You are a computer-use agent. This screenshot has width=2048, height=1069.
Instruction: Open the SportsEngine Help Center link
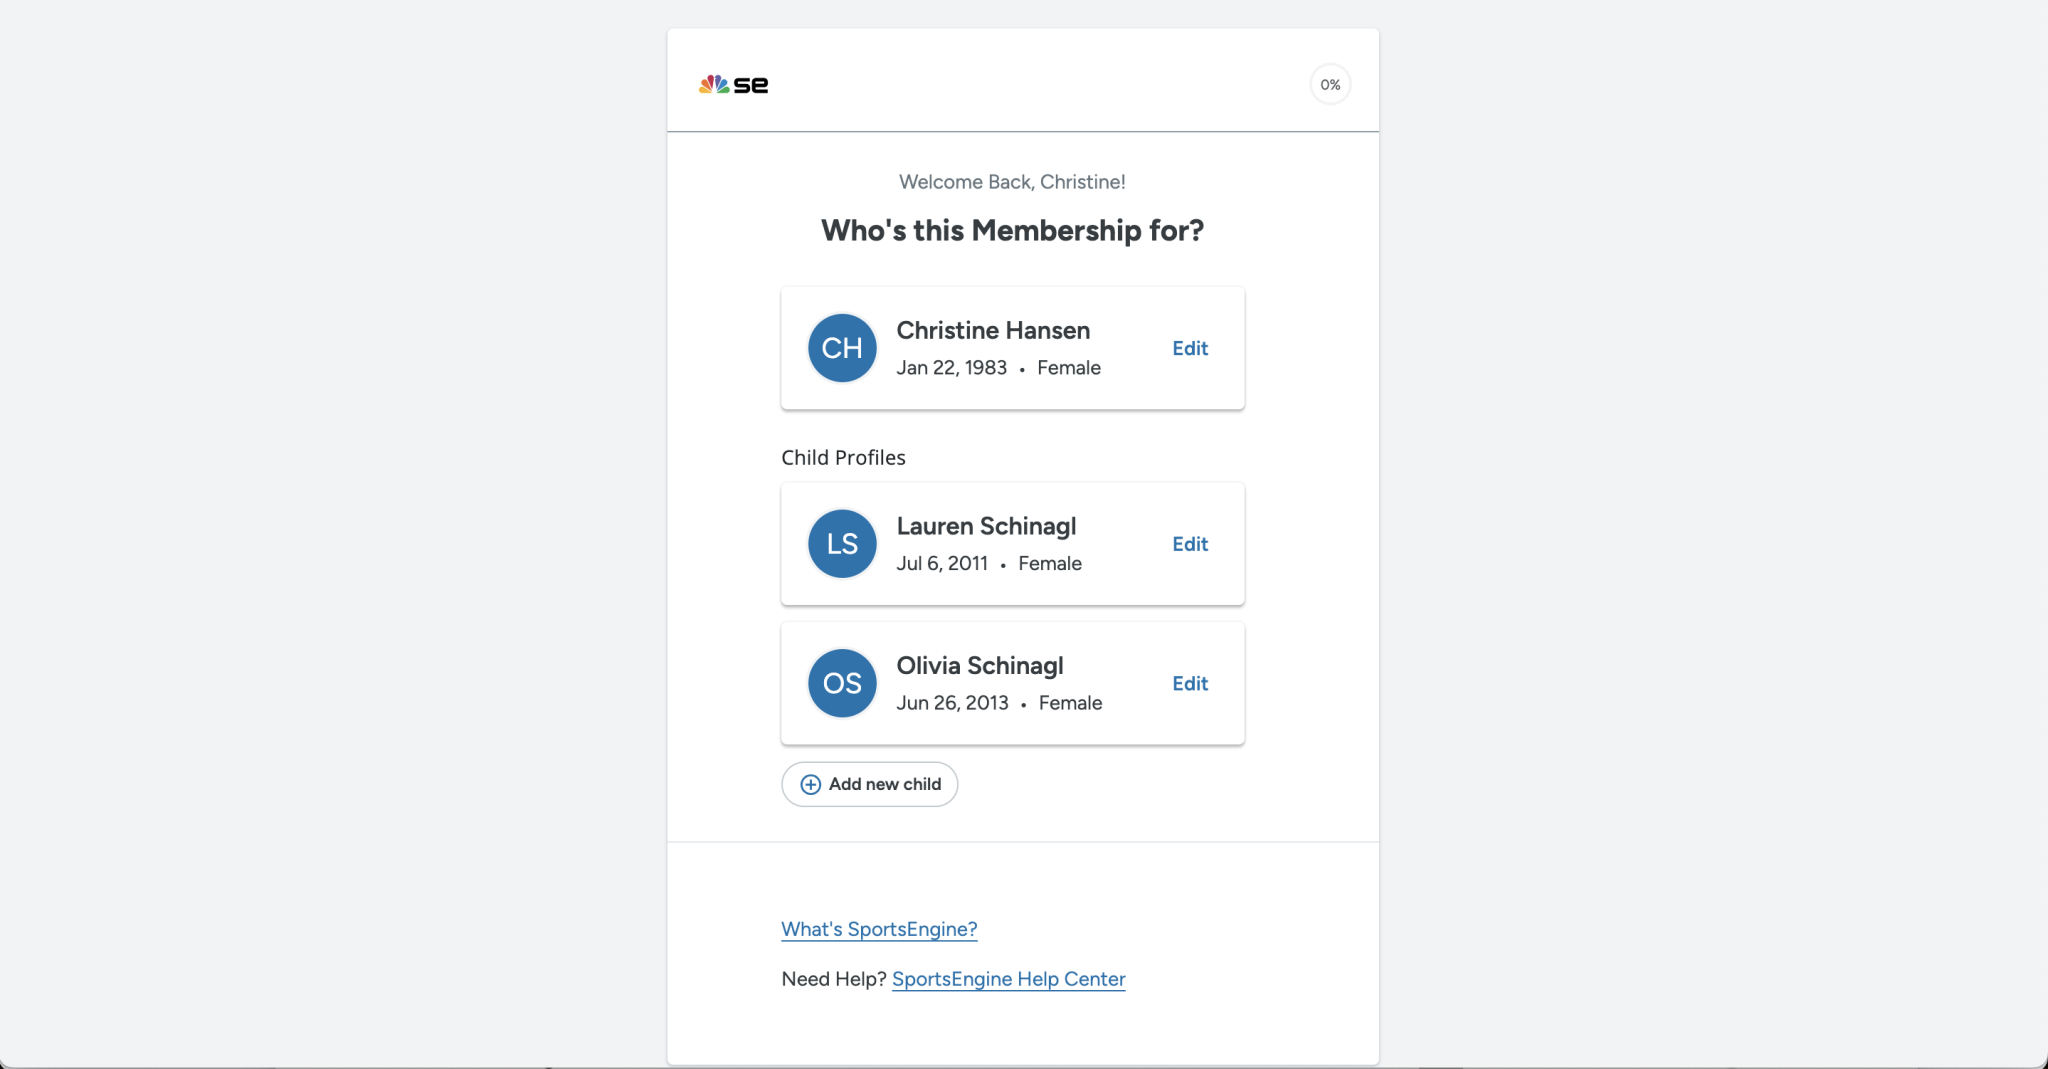pos(1008,979)
